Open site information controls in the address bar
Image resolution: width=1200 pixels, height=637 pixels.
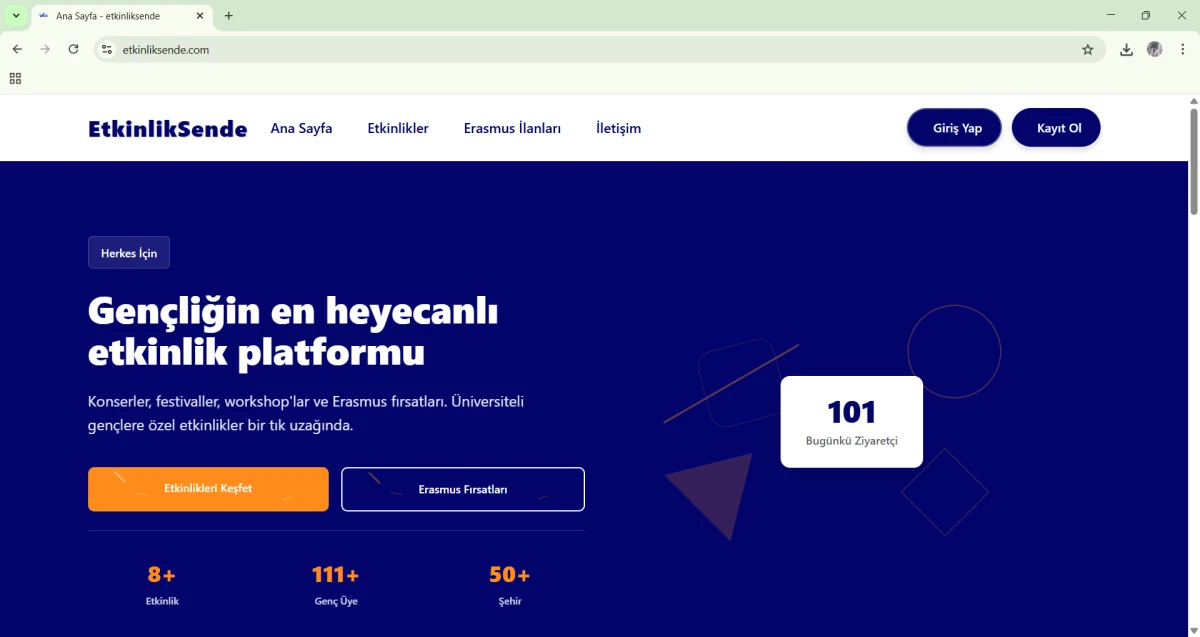coord(107,48)
